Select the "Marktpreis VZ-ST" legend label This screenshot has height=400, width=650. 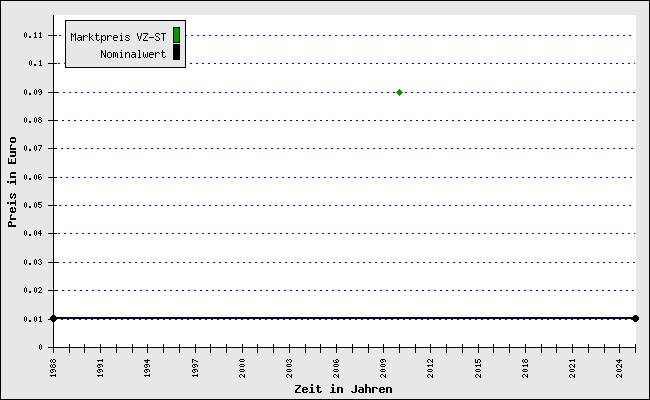(x=118, y=37)
